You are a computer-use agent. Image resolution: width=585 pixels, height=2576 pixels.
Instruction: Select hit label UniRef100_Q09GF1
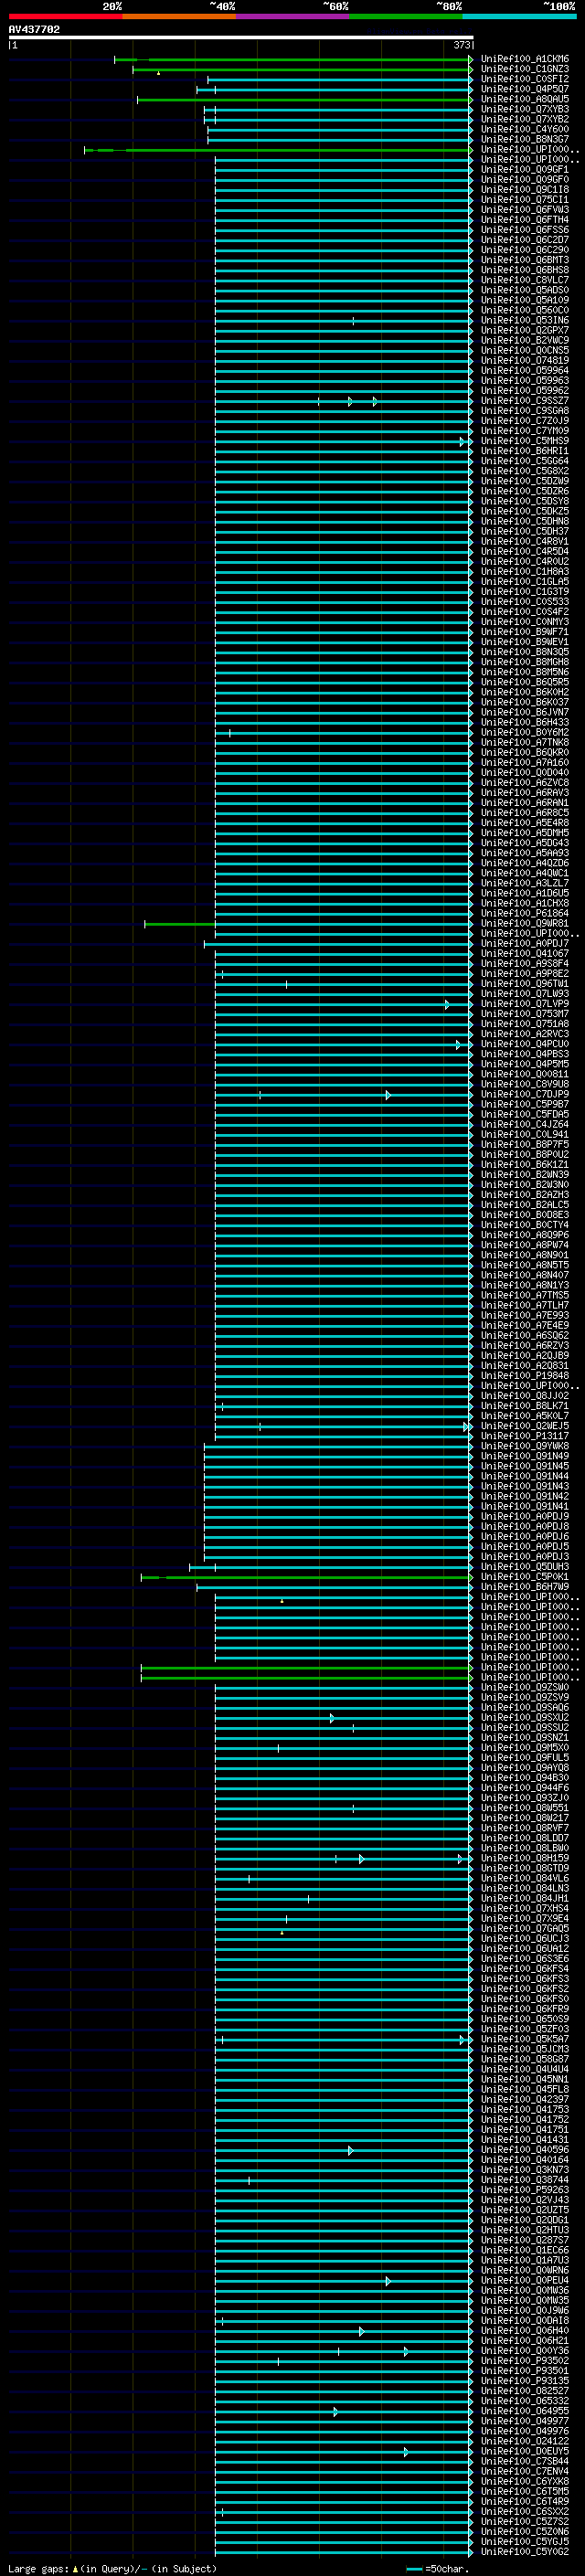[525, 170]
